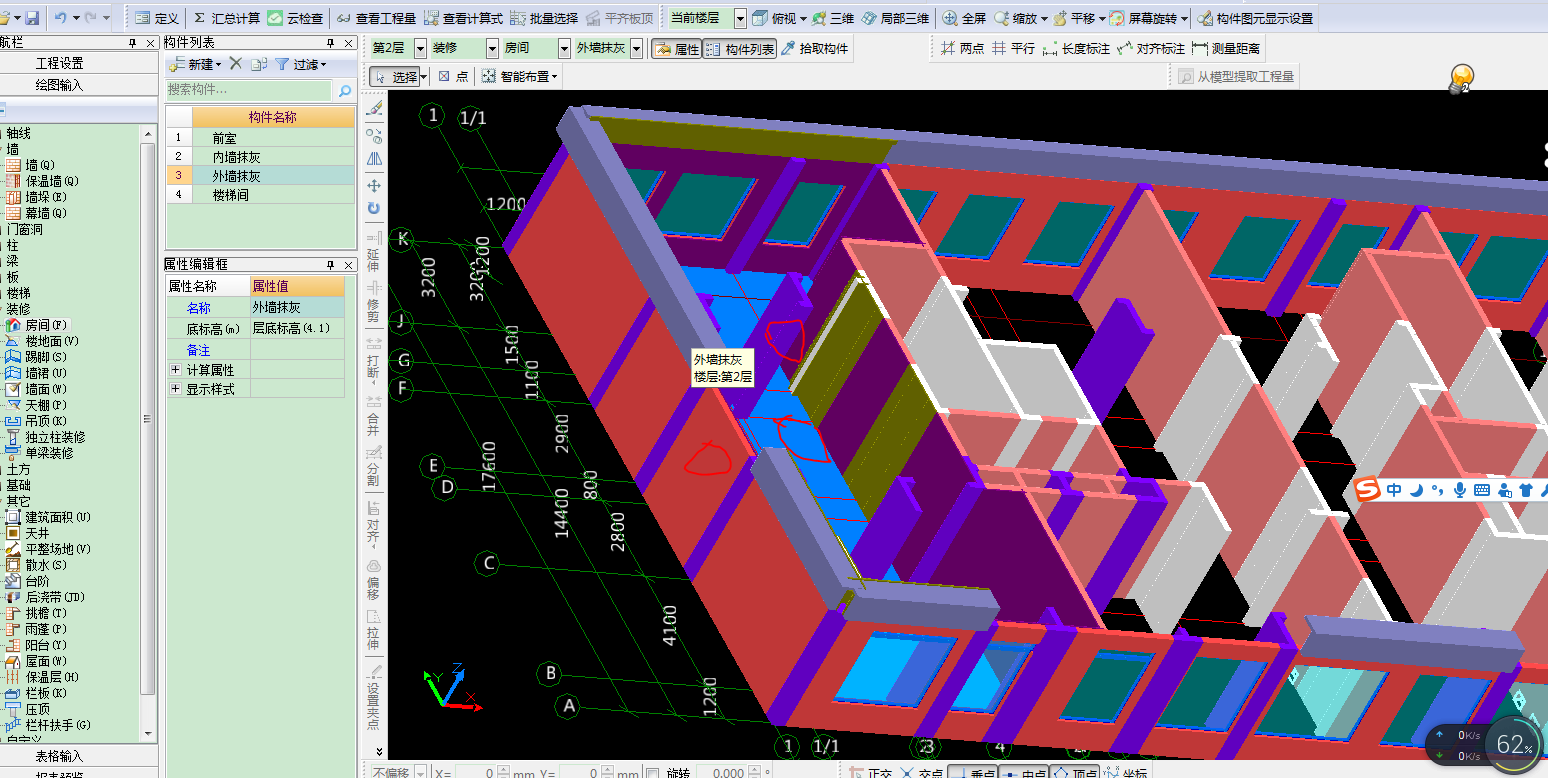Select 散水(S) in navigation tree
This screenshot has height=778, width=1548.
tap(37, 565)
